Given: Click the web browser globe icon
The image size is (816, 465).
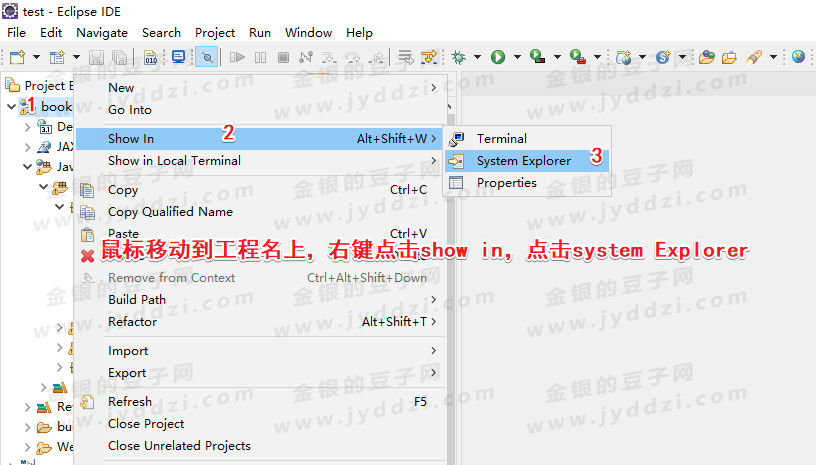Looking at the screenshot, I should coord(798,57).
